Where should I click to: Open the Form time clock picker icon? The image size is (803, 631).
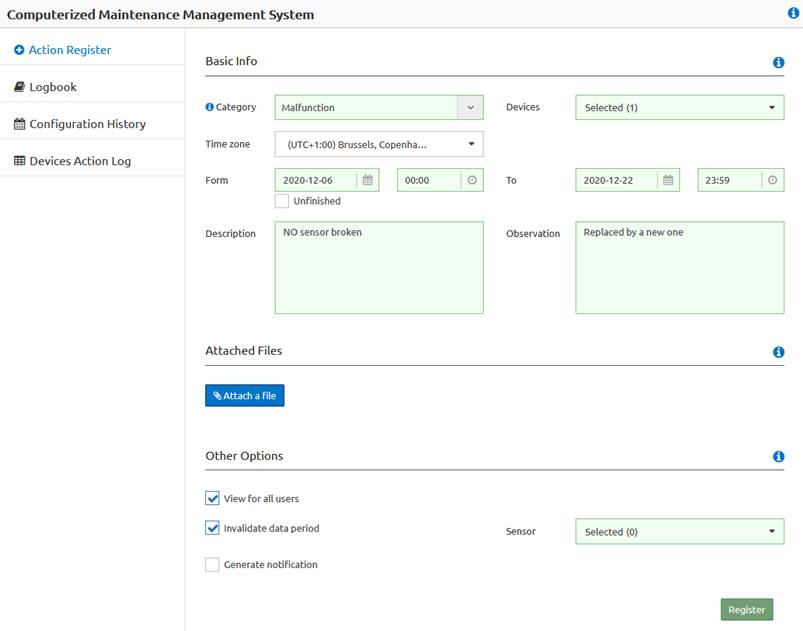(x=472, y=180)
